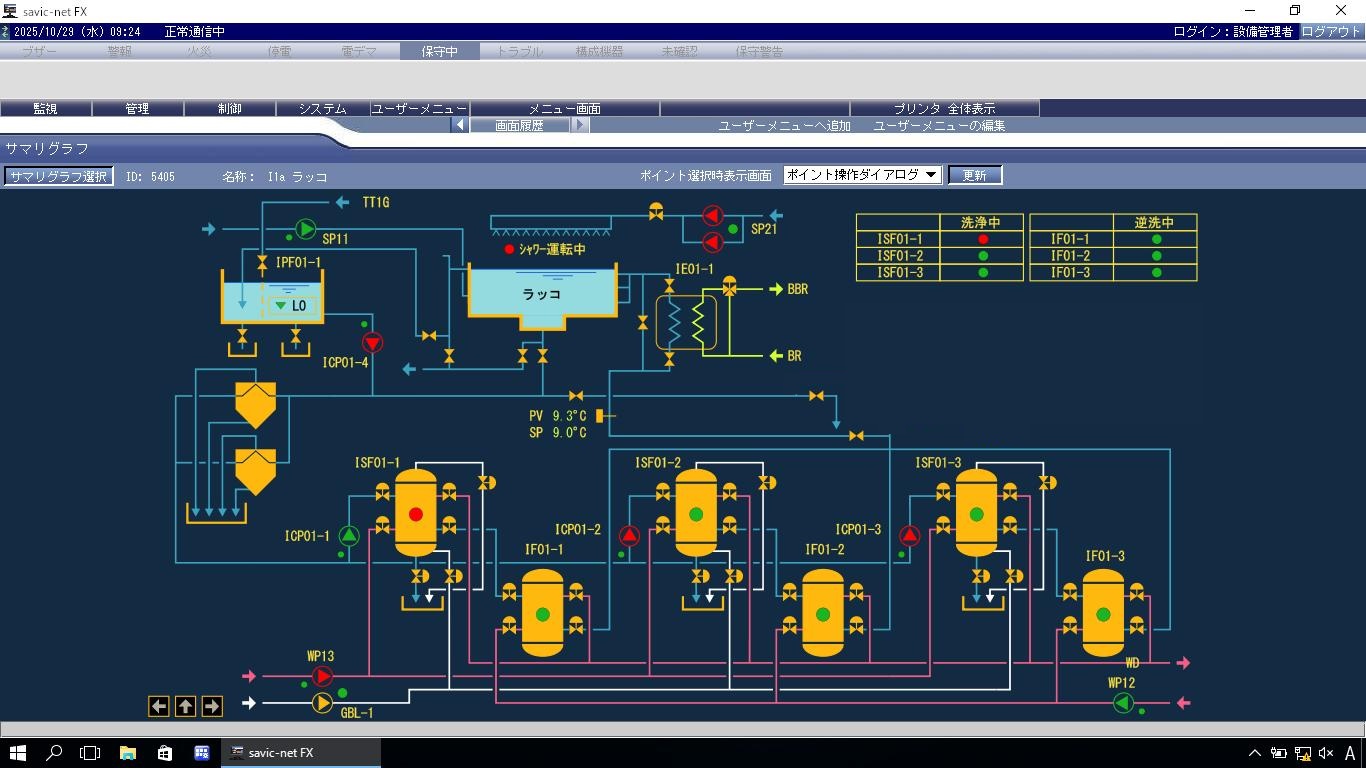Select the yellow GBL-1 blower icon
1366x768 pixels.
pos(322,703)
